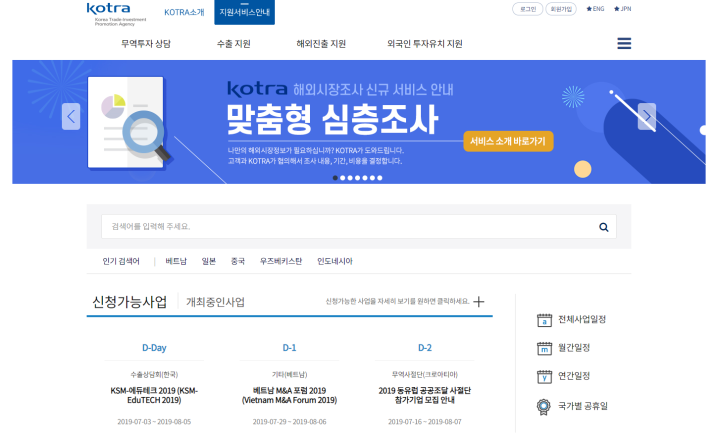Viewport: 718px width, 448px height.
Task: Switch language to ENG
Action: coord(595,9)
